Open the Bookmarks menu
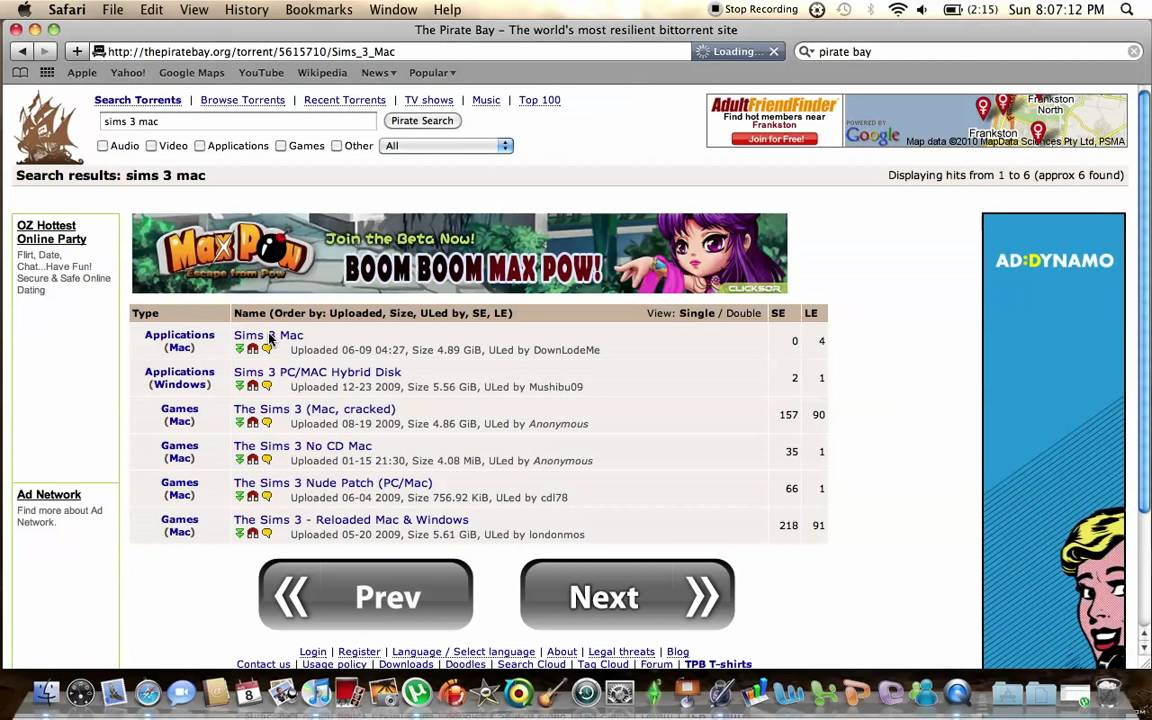This screenshot has height=720, width=1152. (319, 10)
